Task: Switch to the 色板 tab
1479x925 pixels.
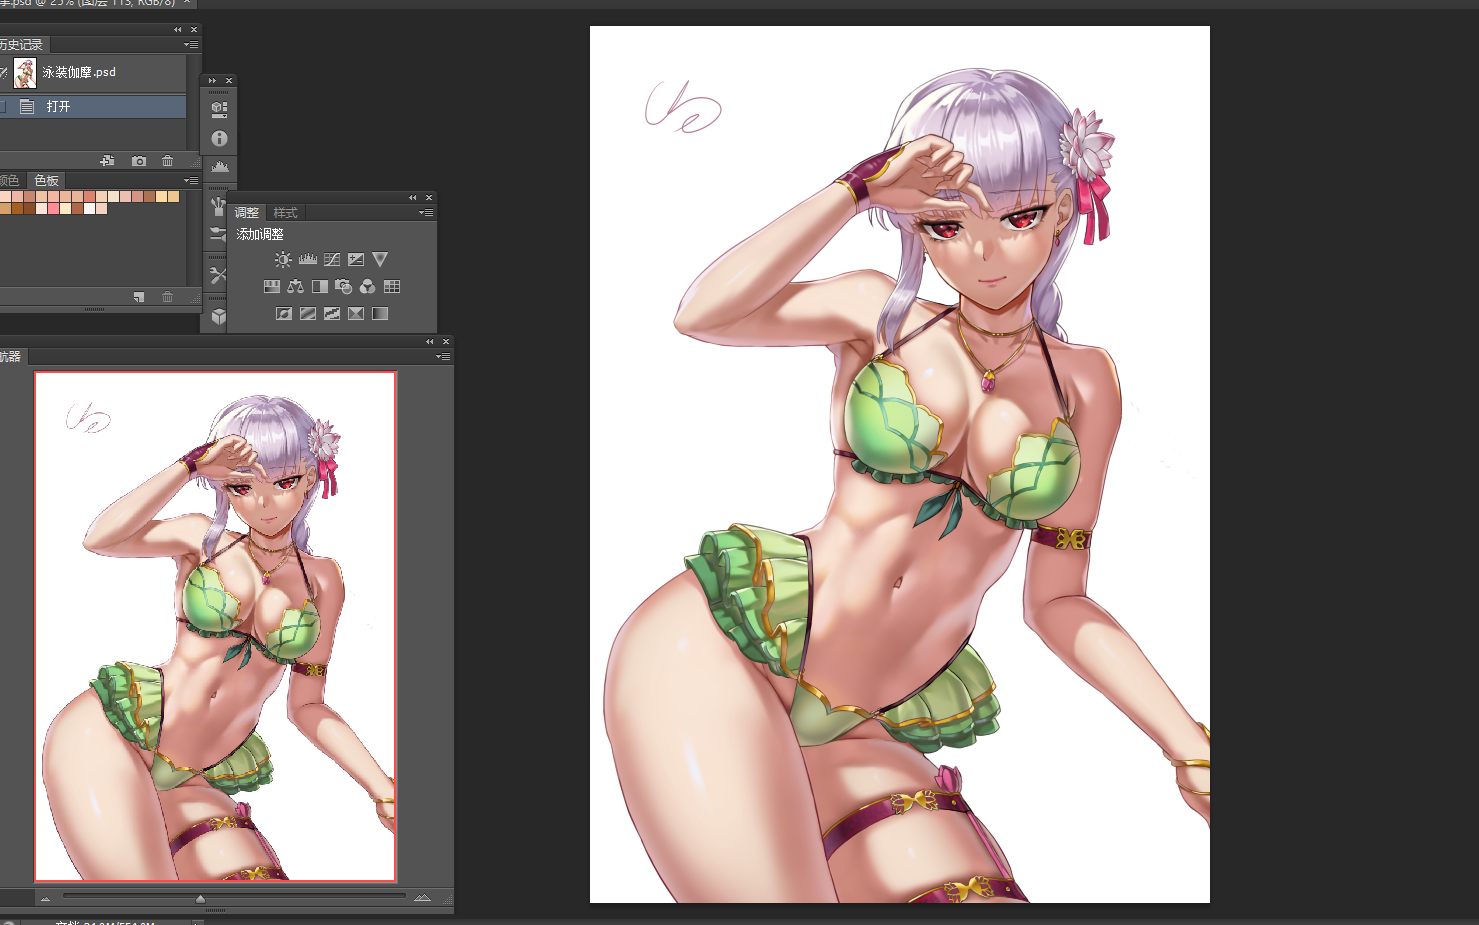Action: [x=46, y=180]
